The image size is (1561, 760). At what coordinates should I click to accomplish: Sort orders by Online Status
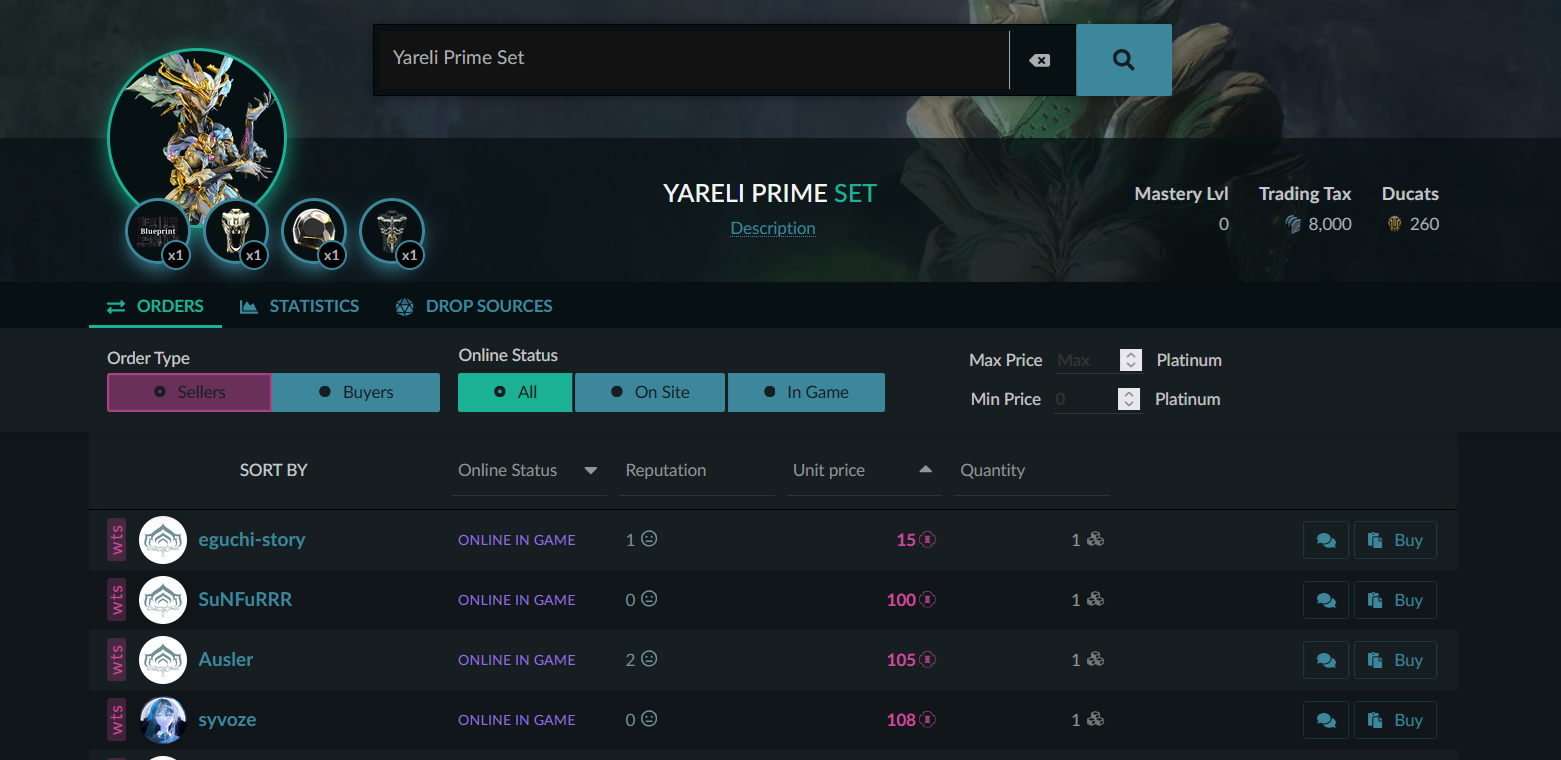528,470
